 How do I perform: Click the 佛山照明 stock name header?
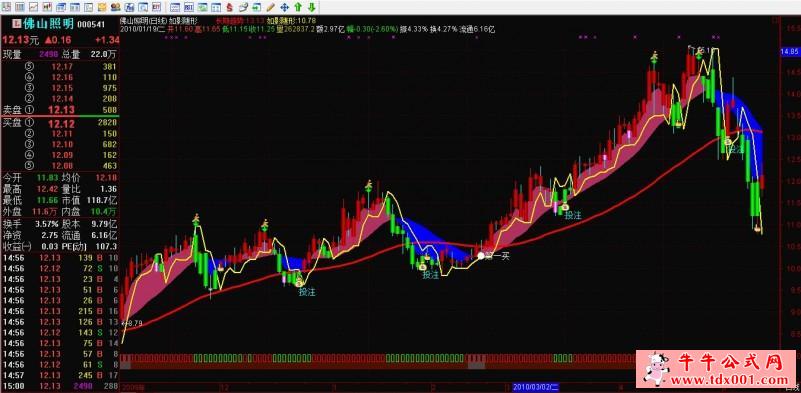coord(49,24)
